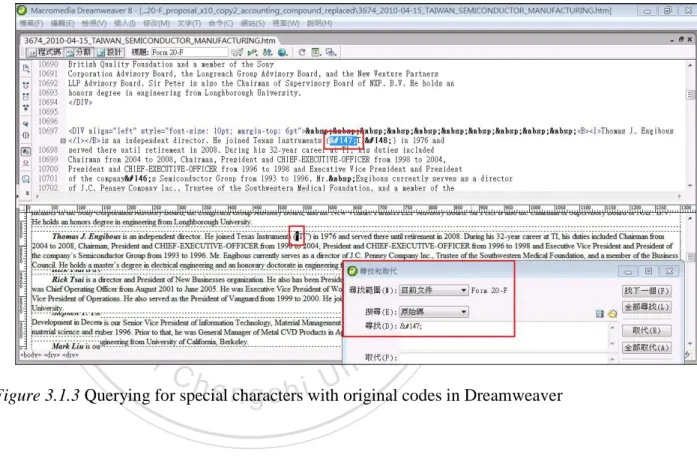Click the find field scroll up arrow

point(613,328)
